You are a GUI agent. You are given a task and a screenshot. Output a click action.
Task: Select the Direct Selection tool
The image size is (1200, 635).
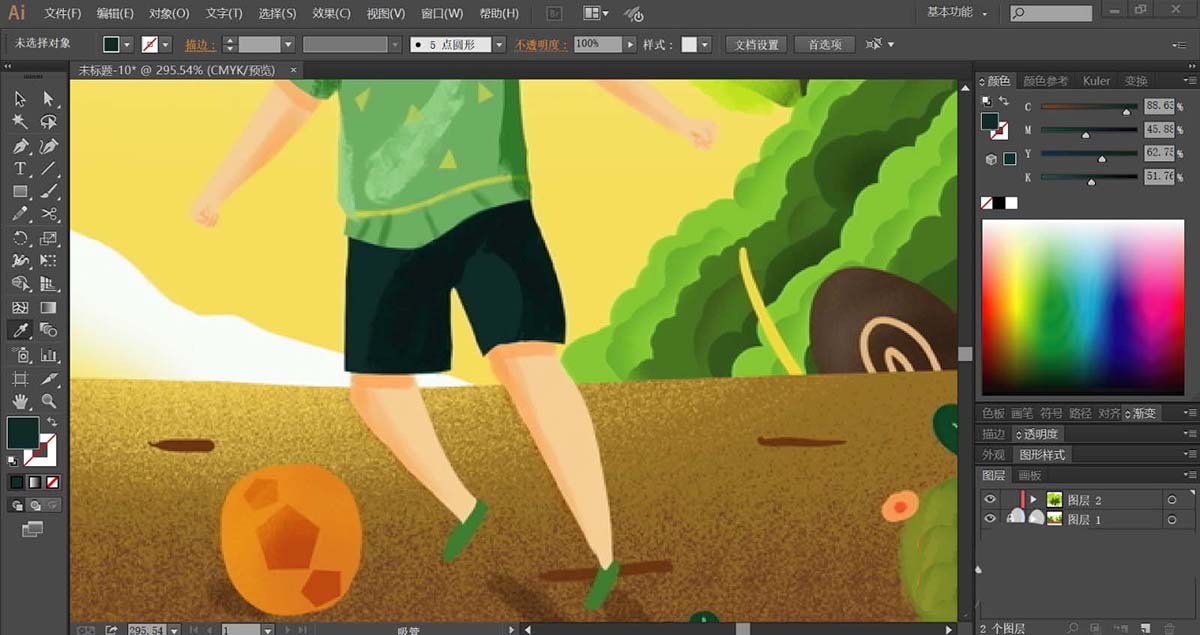click(48, 99)
